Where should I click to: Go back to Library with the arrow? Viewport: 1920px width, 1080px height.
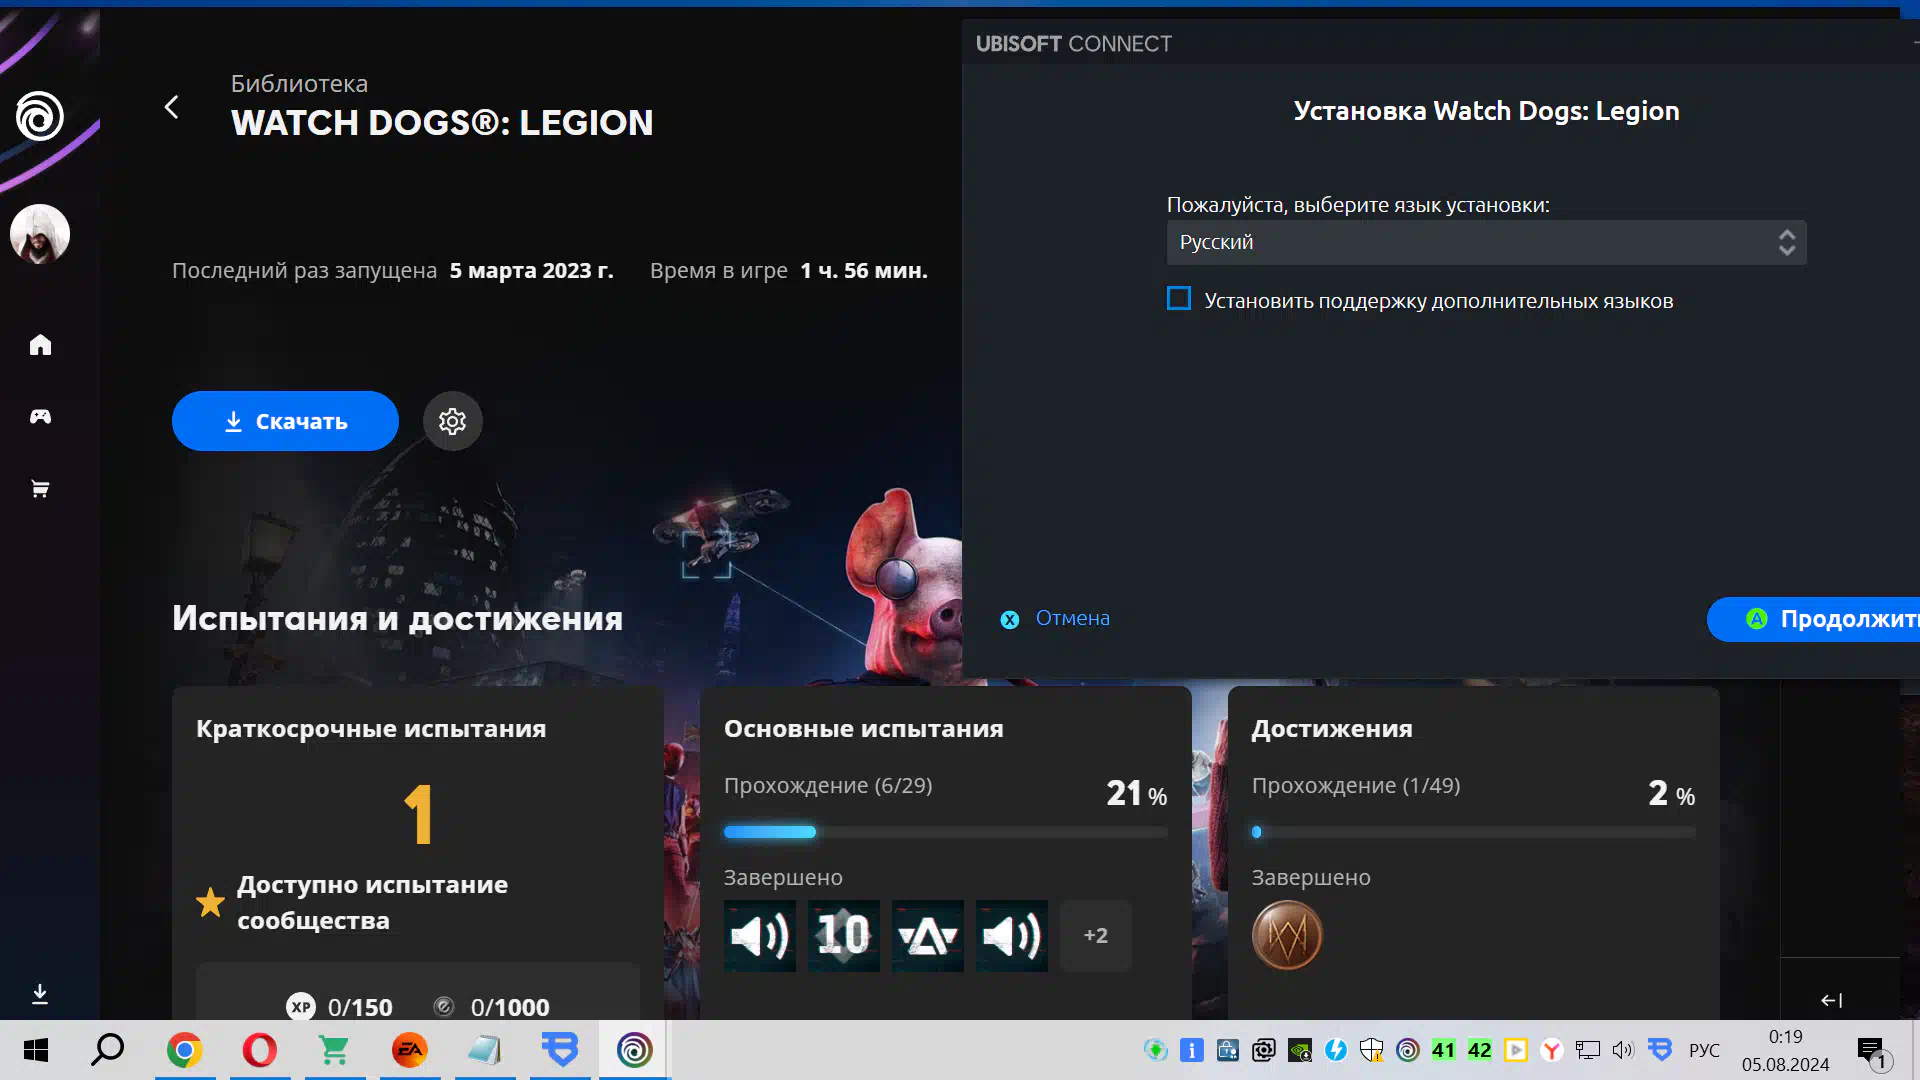(172, 107)
